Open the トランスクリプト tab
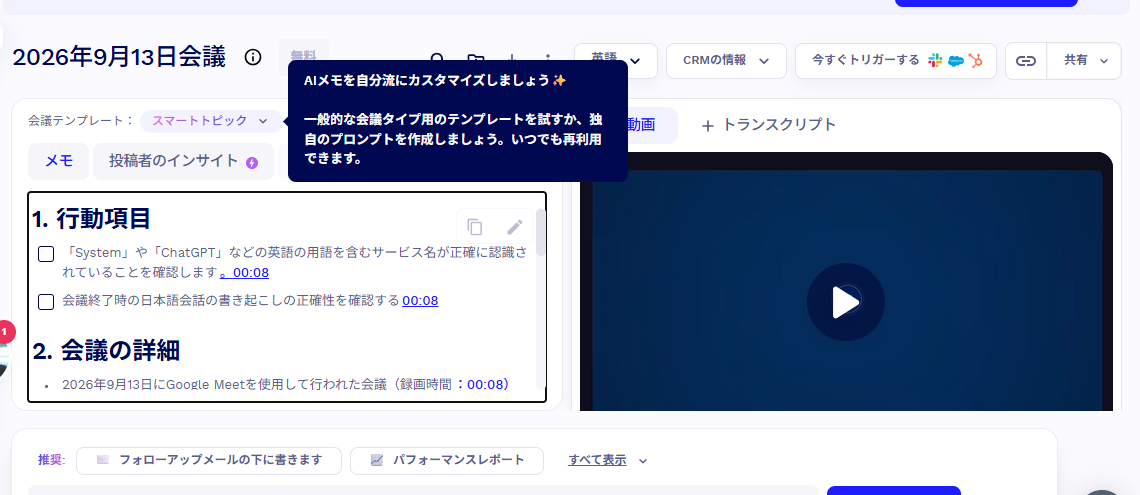This screenshot has height=495, width=1140. click(768, 125)
